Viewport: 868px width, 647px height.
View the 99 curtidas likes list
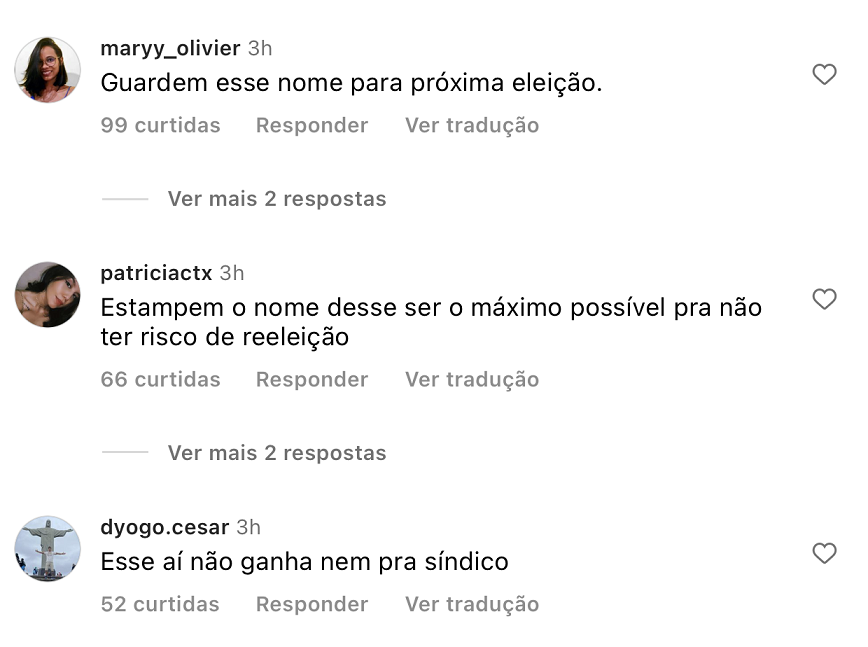pyautogui.click(x=161, y=125)
